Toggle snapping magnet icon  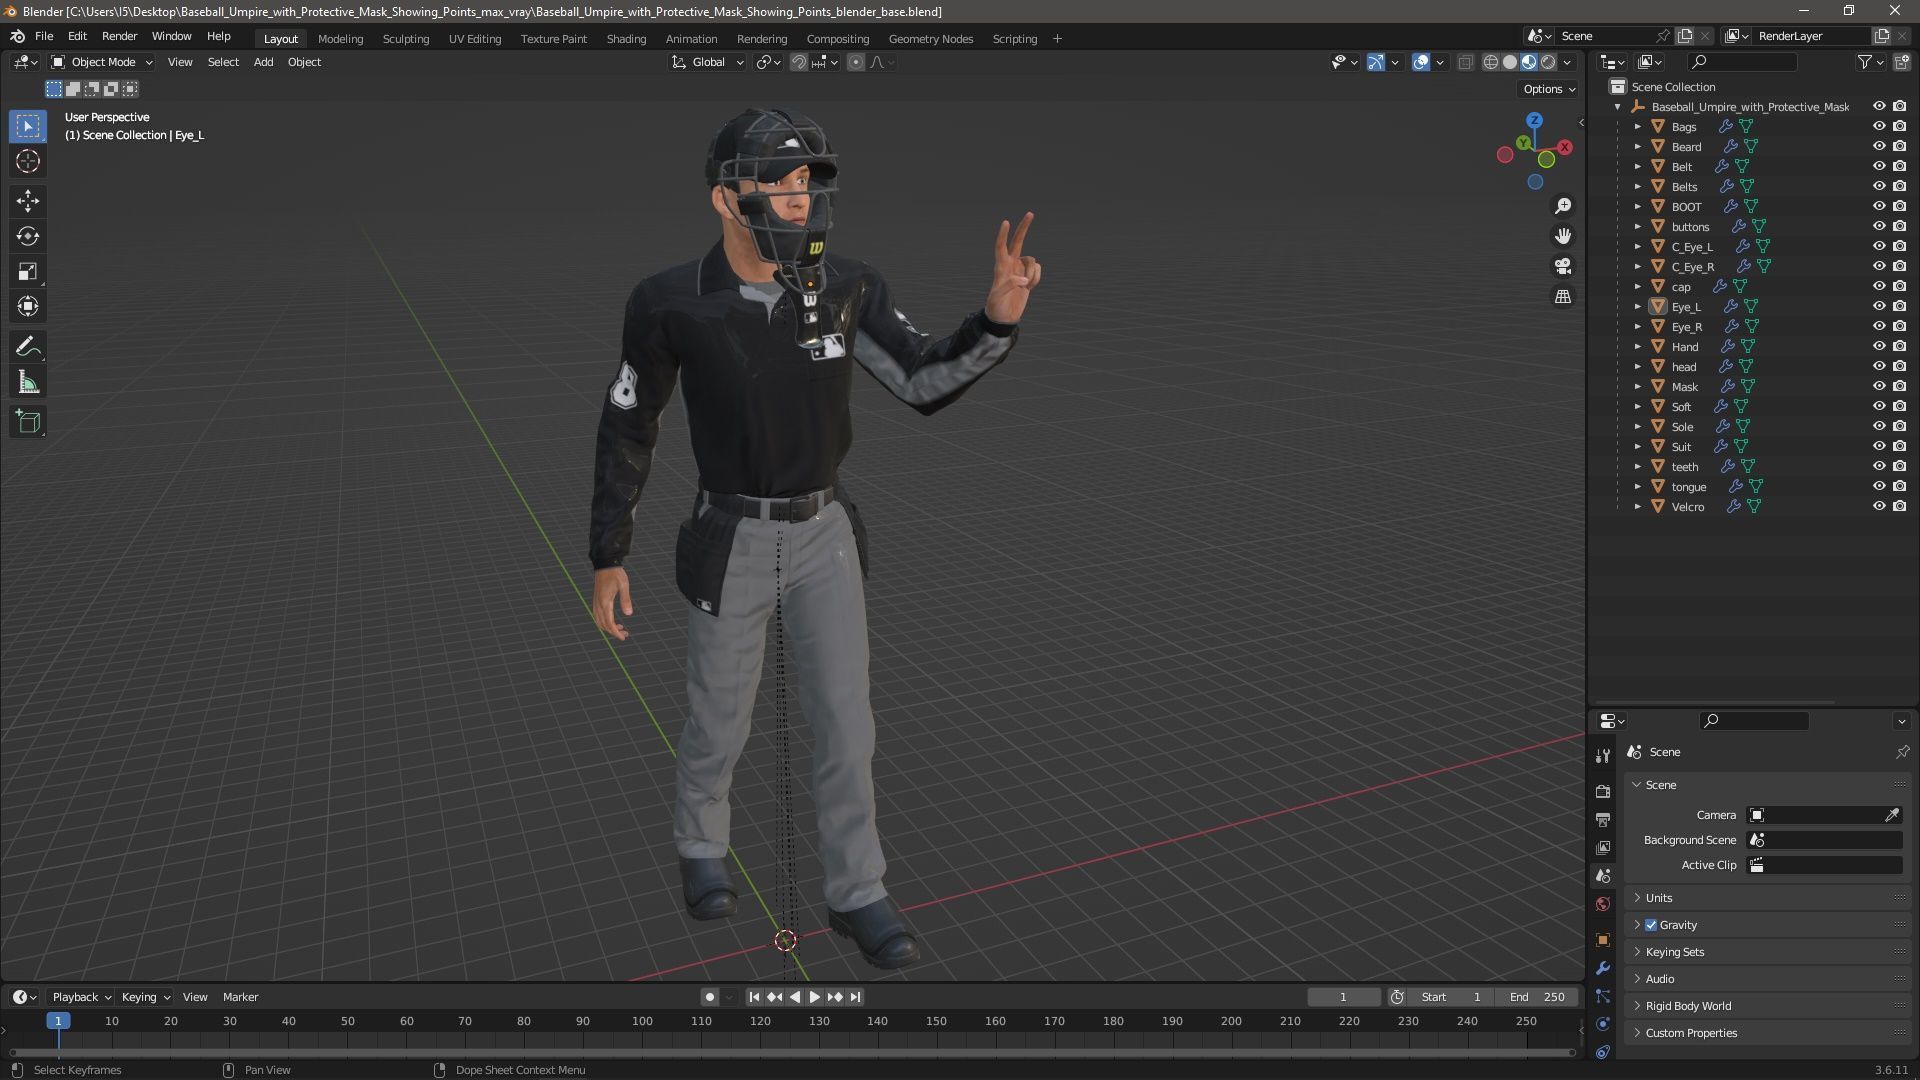pos(799,62)
